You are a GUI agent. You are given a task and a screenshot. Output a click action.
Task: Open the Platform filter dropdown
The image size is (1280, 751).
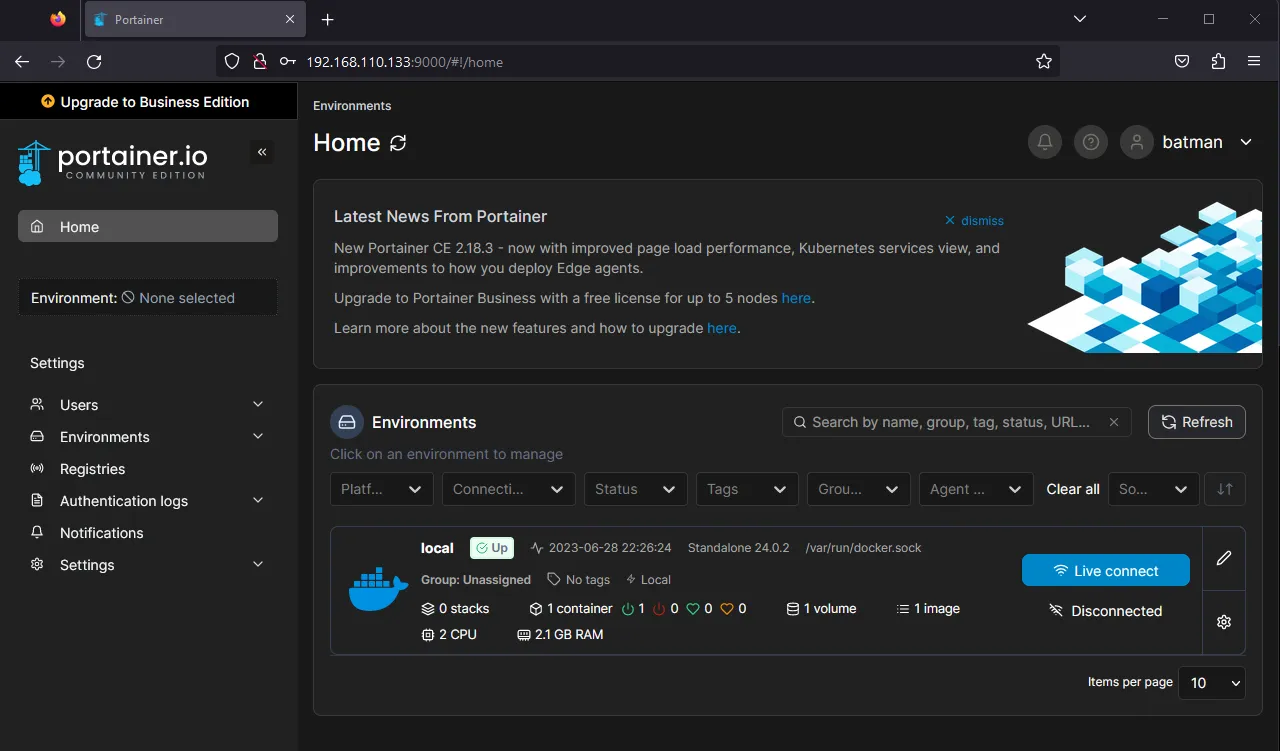pyautogui.click(x=380, y=489)
